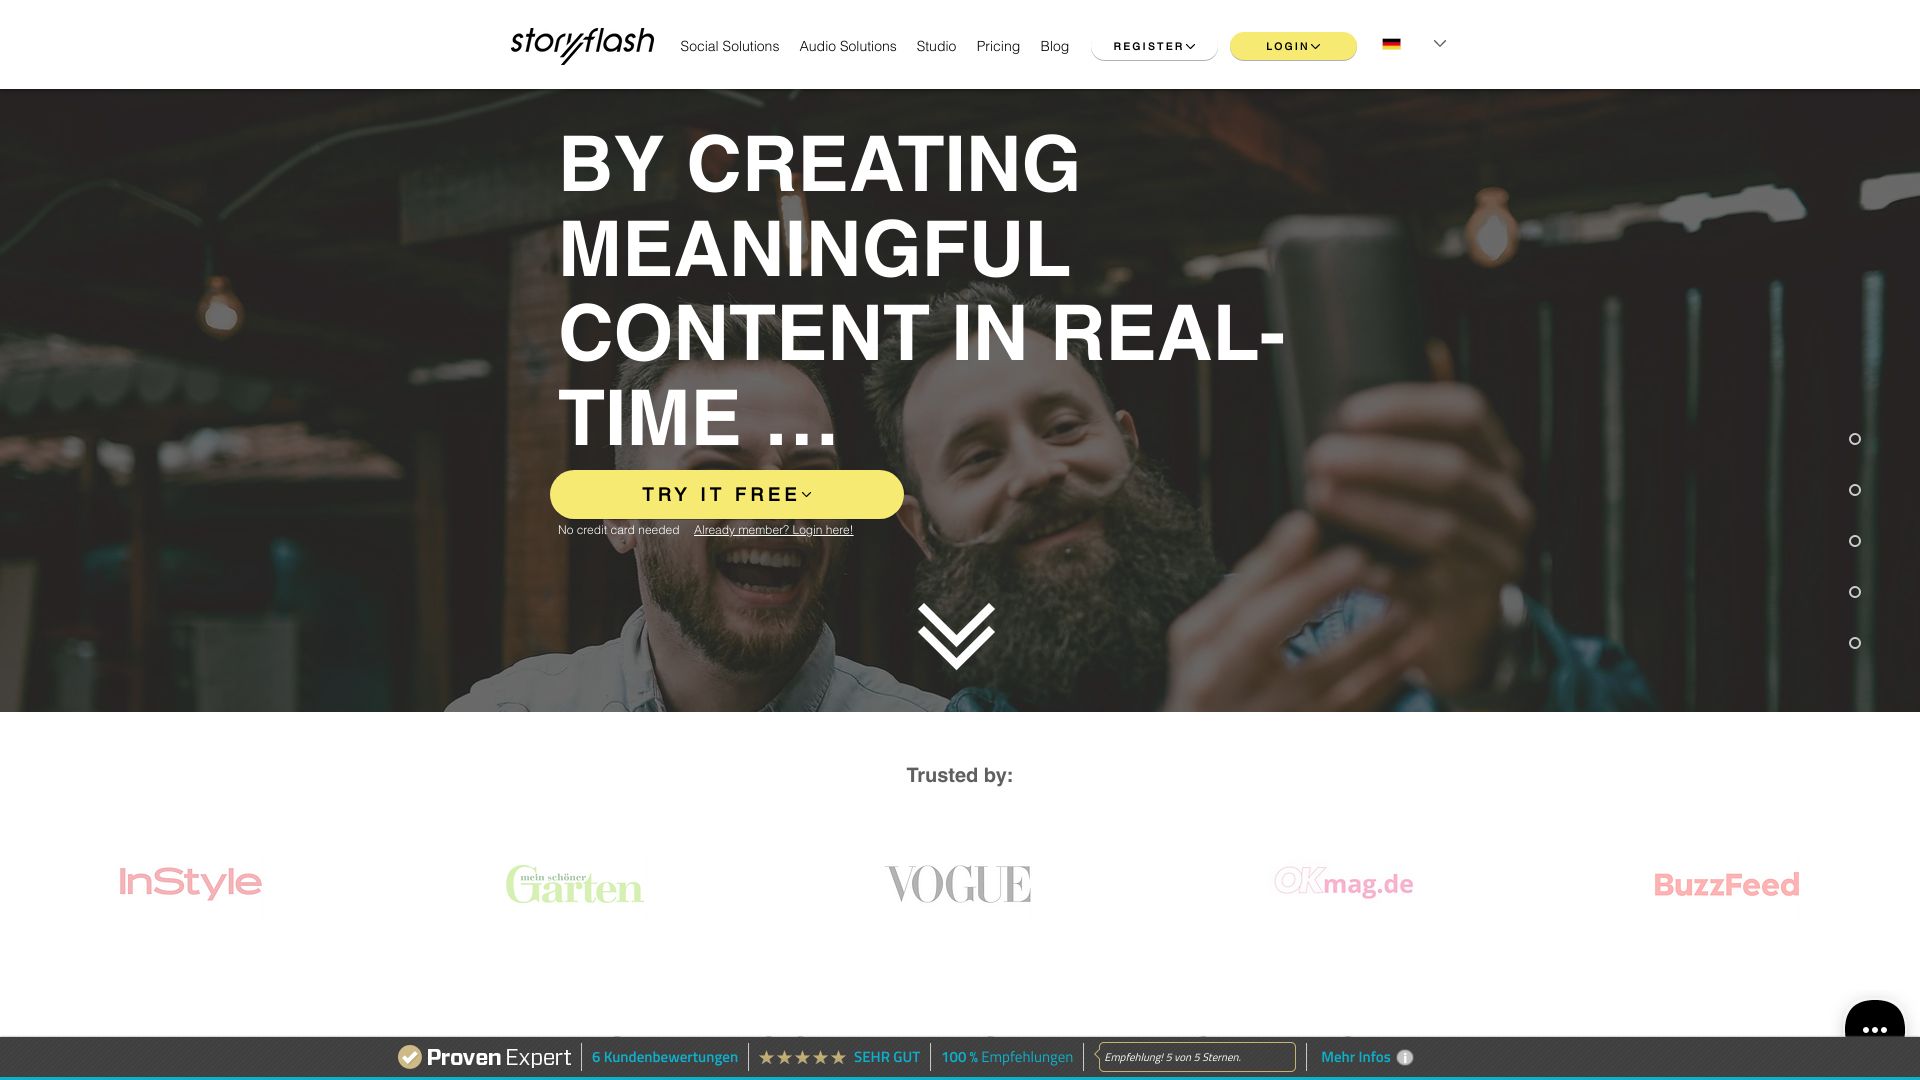Expand the LOGIN dropdown menu
The width and height of the screenshot is (1920, 1080).
[1294, 45]
